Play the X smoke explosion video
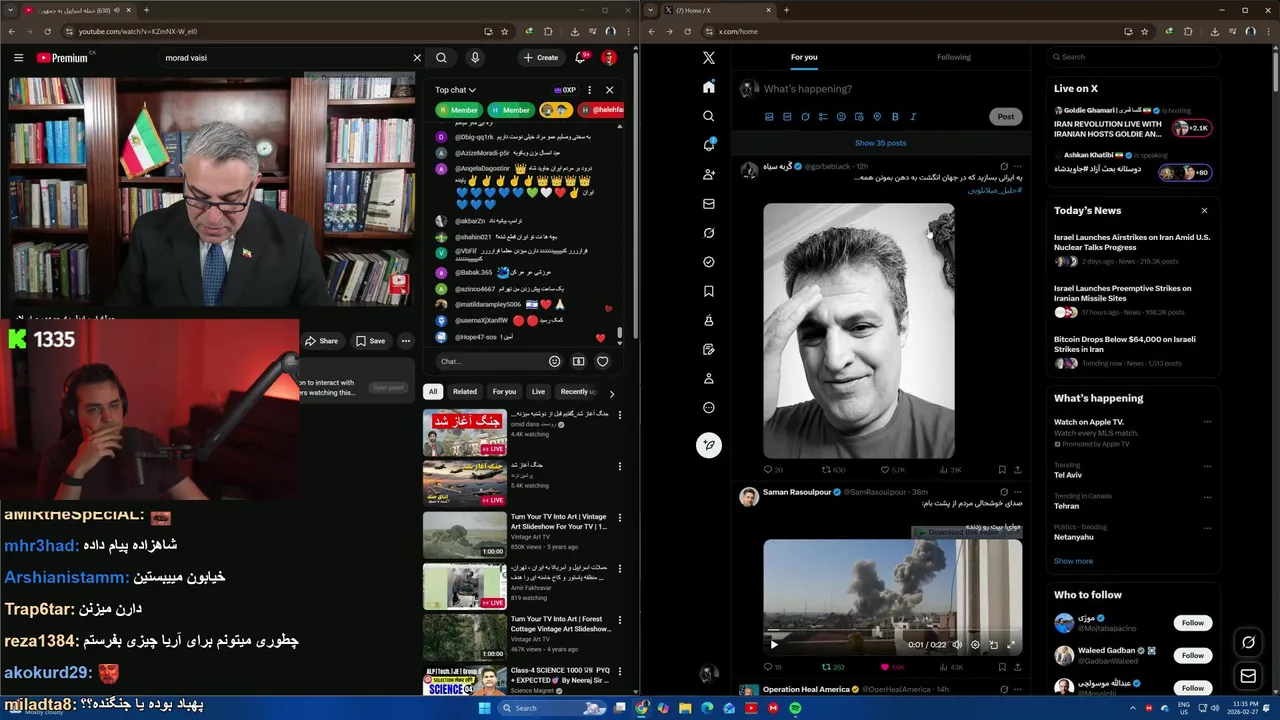 [x=773, y=645]
